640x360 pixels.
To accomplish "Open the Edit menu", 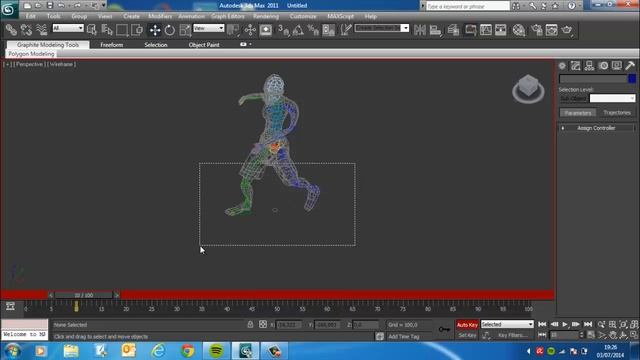I will pos(30,16).
